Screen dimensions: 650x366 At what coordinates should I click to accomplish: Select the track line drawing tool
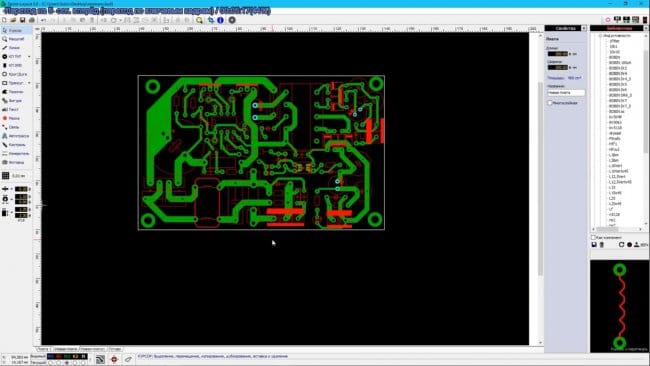14,48
